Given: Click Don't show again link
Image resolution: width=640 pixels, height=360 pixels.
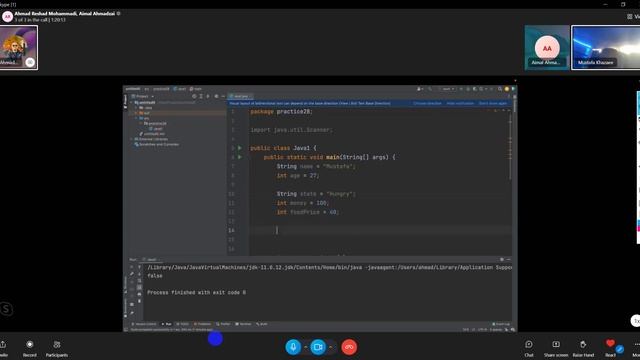Looking at the screenshot, I should 493,103.
